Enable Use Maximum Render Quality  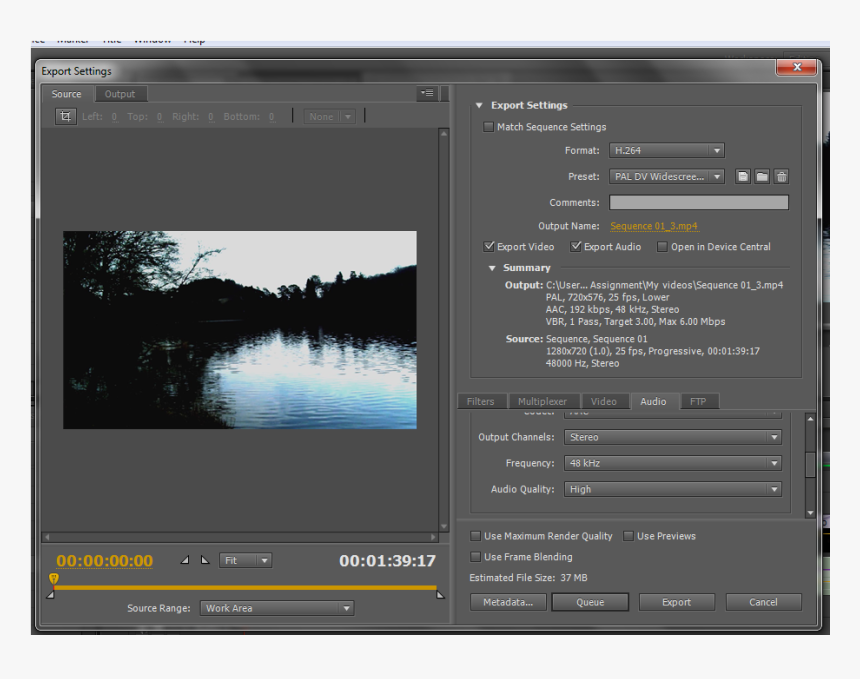[x=475, y=536]
